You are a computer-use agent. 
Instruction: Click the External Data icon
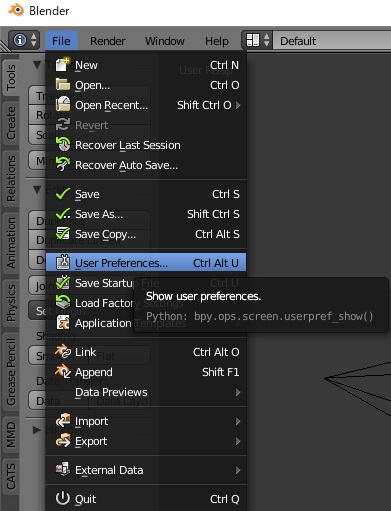click(63, 470)
